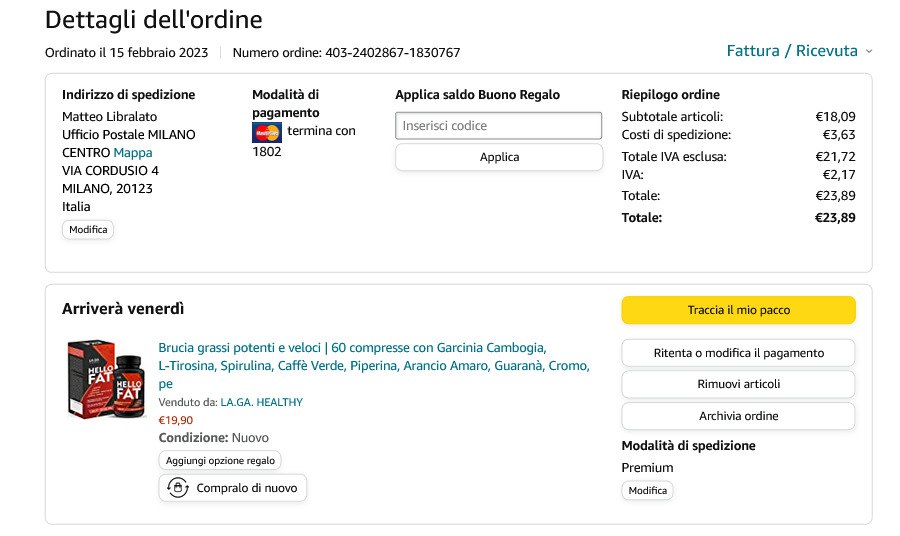Click the Inserisci codice gift card field
900x536 pixels.
click(498, 126)
